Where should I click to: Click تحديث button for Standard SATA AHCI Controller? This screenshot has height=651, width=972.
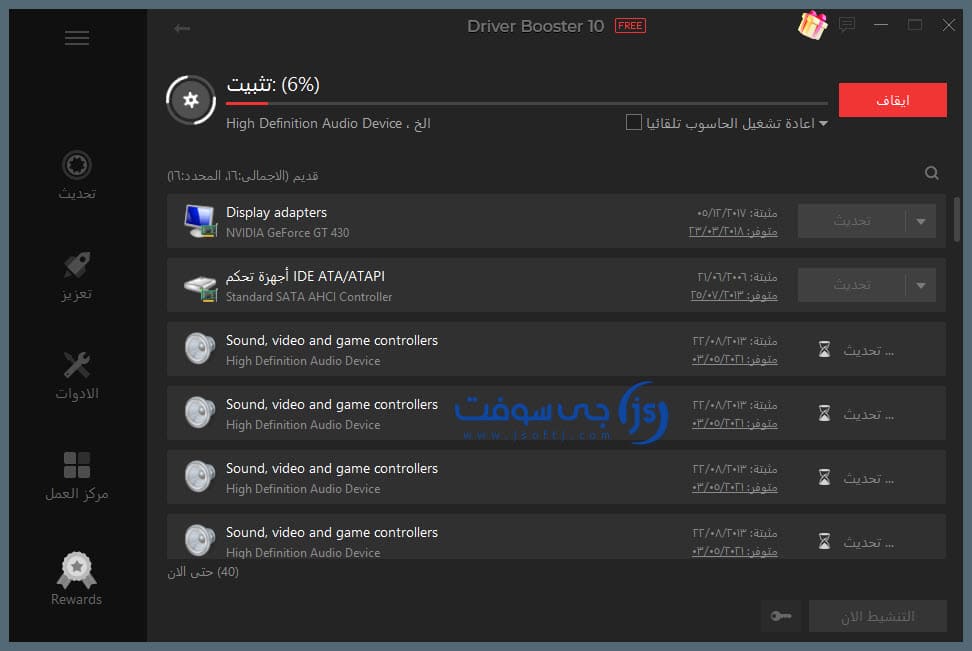click(852, 285)
